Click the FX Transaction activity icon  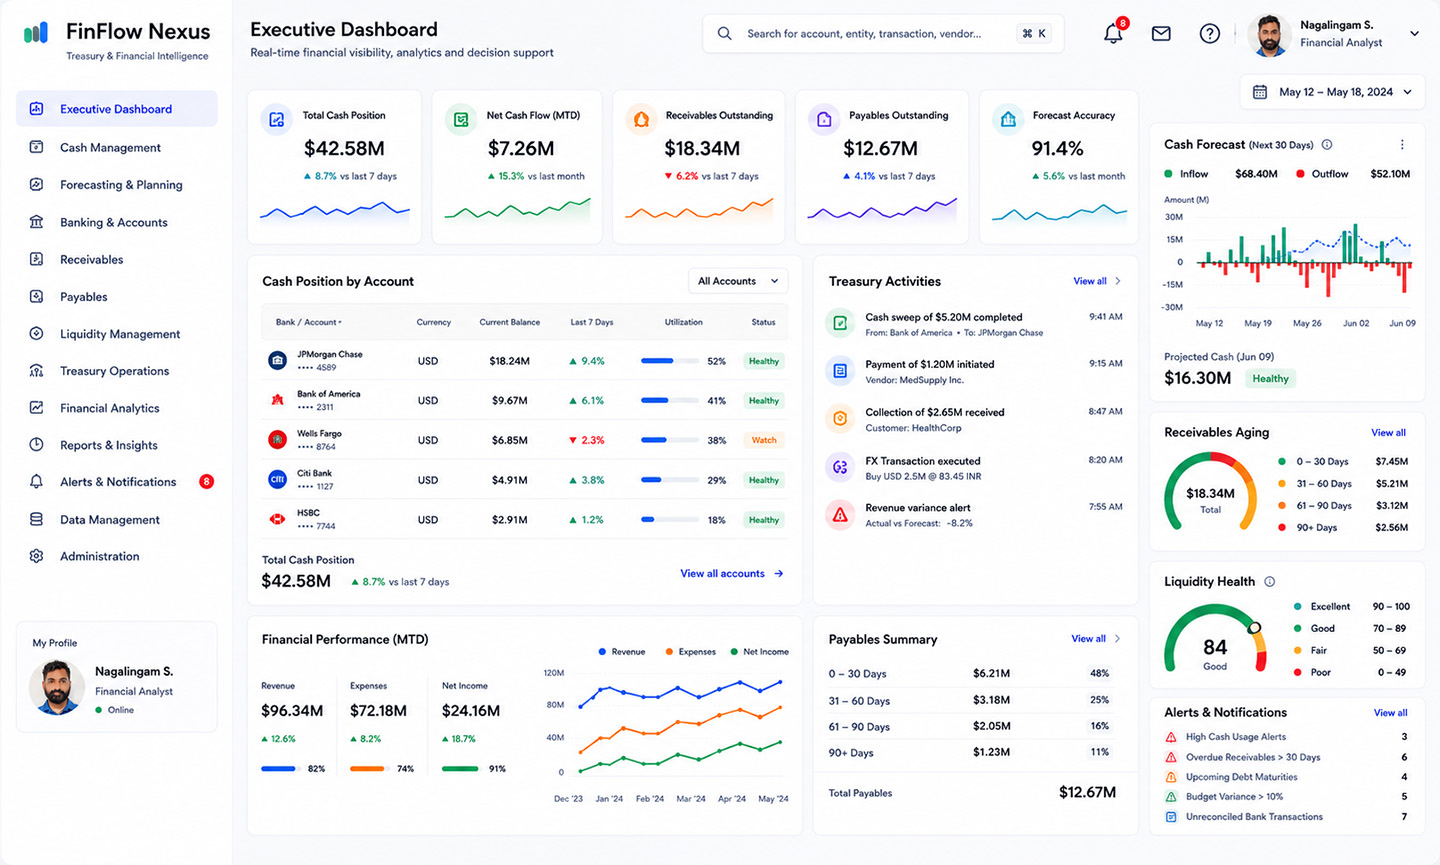tap(840, 466)
